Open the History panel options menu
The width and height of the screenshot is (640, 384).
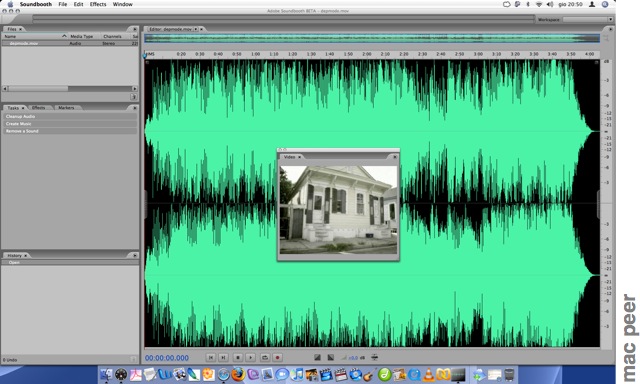pos(134,255)
